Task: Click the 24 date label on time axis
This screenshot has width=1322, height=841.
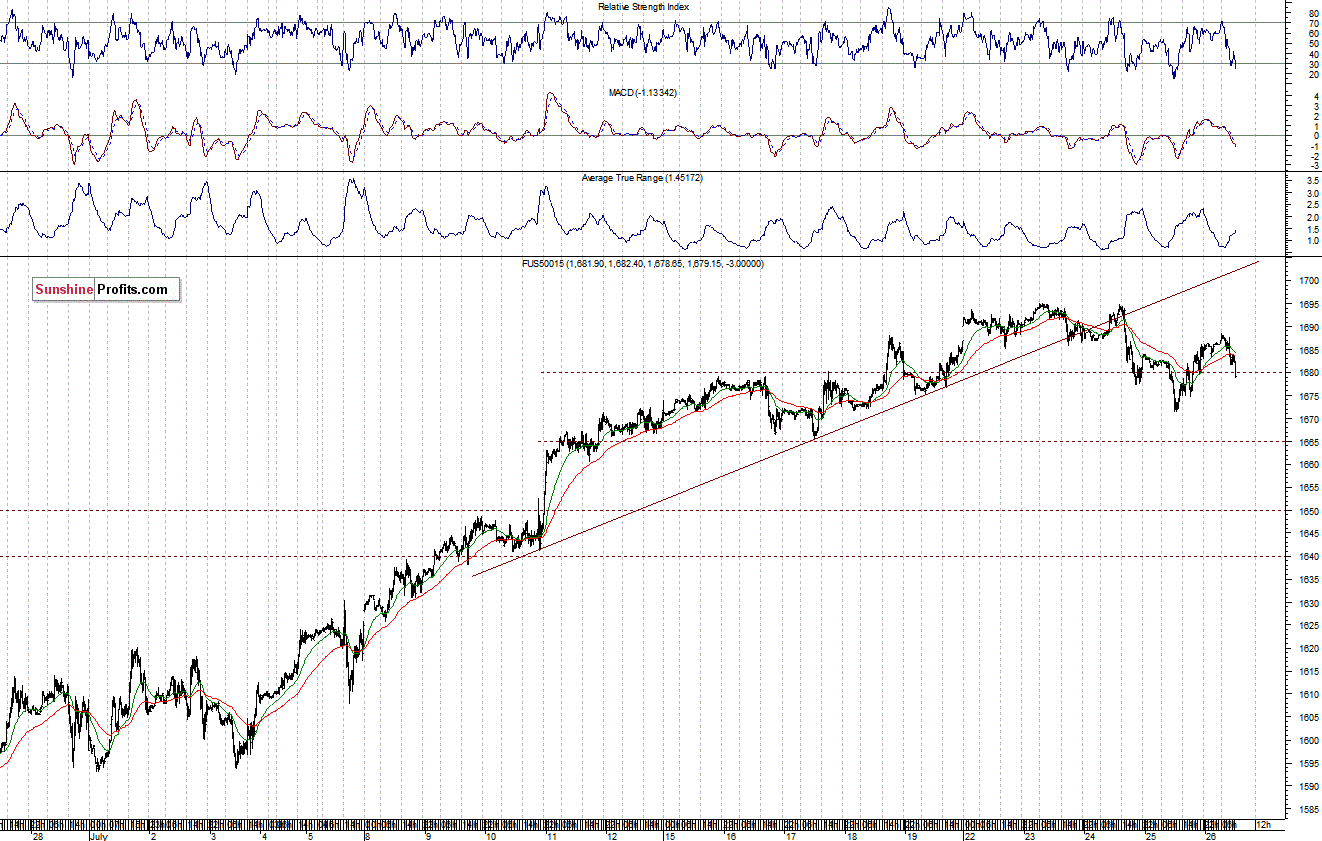Action: coord(1089,835)
